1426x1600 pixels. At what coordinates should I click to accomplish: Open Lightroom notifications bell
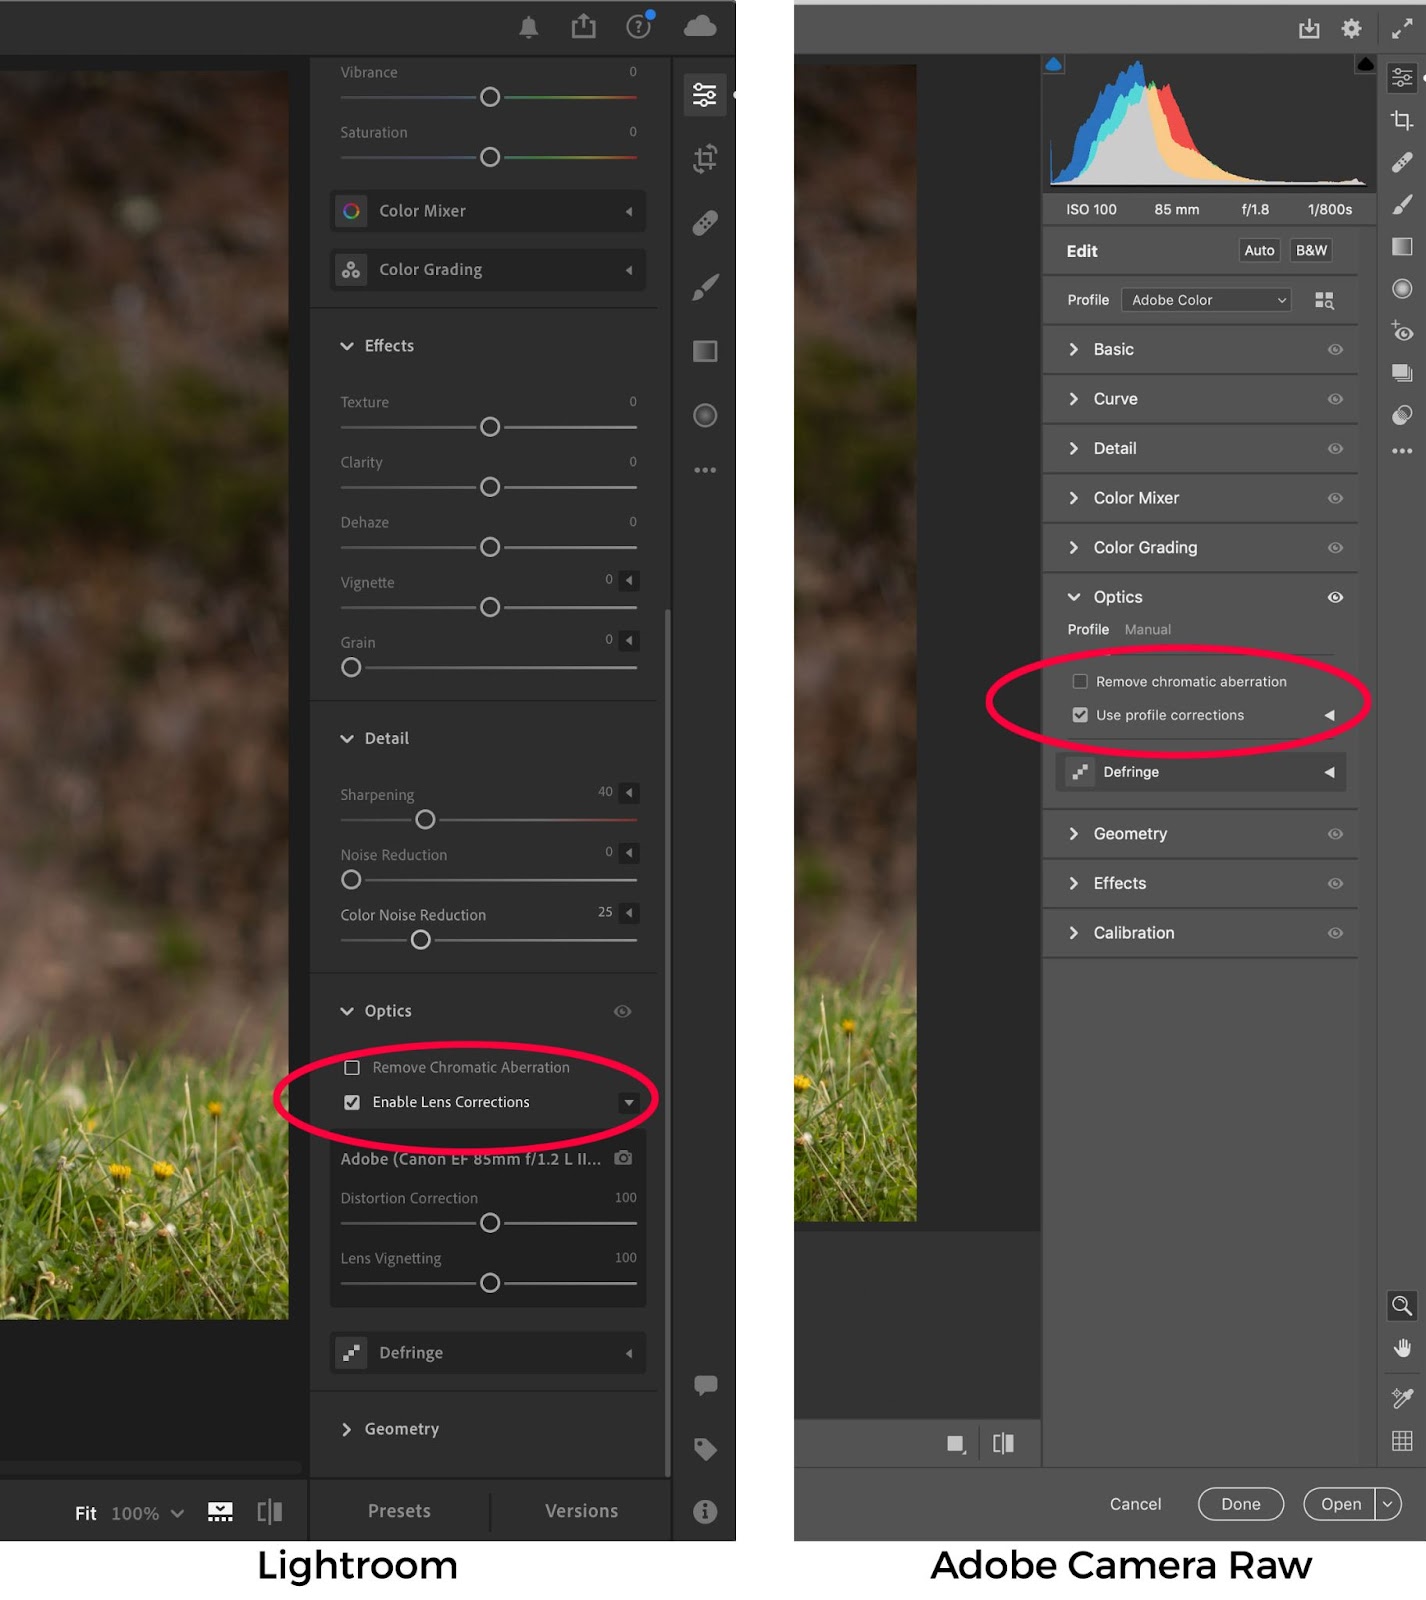tap(529, 27)
